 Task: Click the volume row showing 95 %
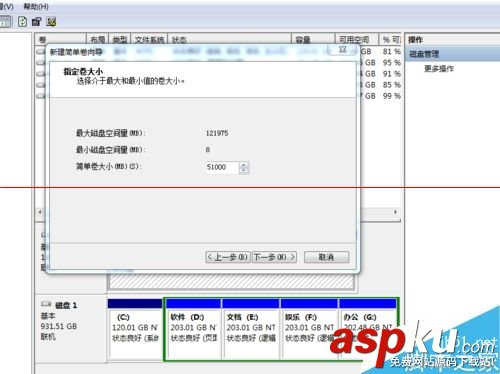pos(381,63)
